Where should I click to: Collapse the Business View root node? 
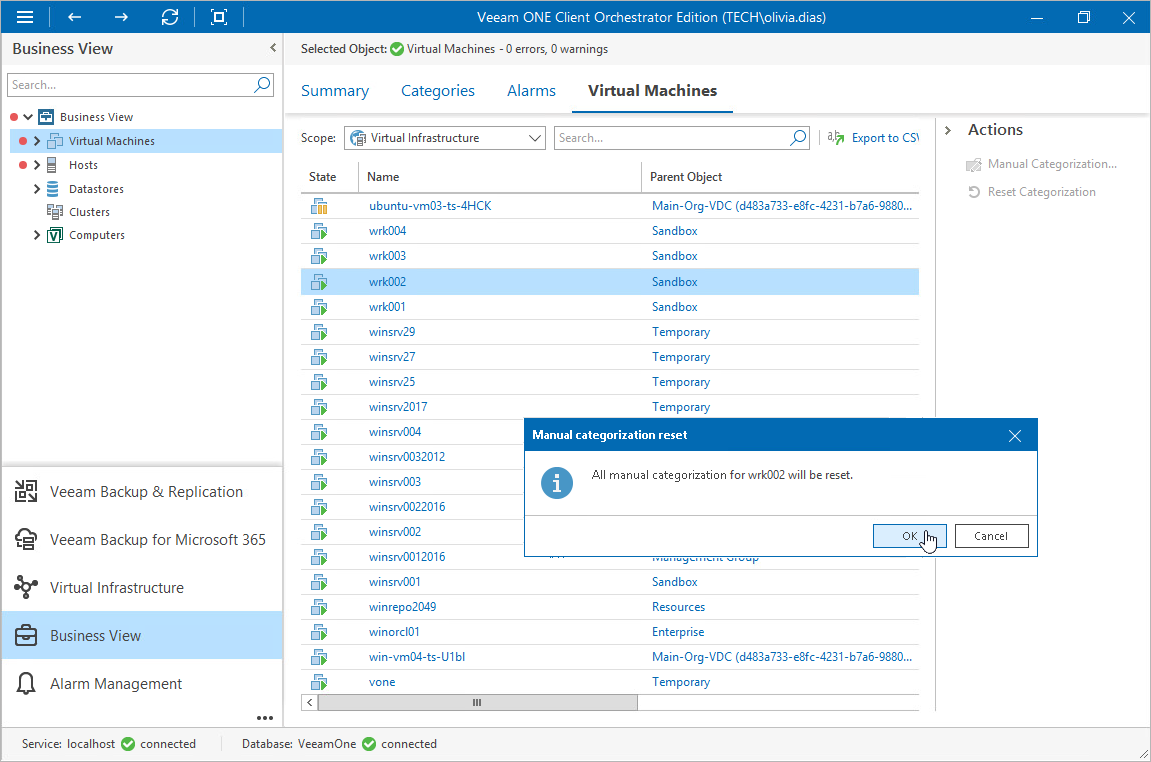28,117
